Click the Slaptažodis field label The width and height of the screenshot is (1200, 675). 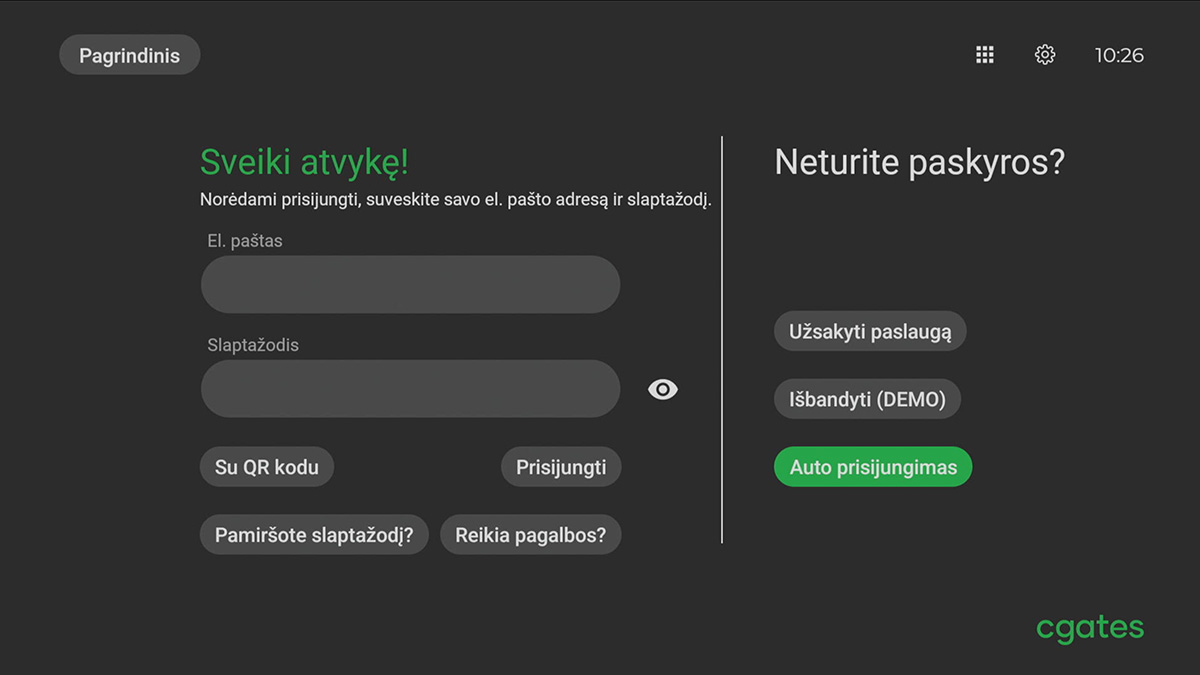coord(253,345)
